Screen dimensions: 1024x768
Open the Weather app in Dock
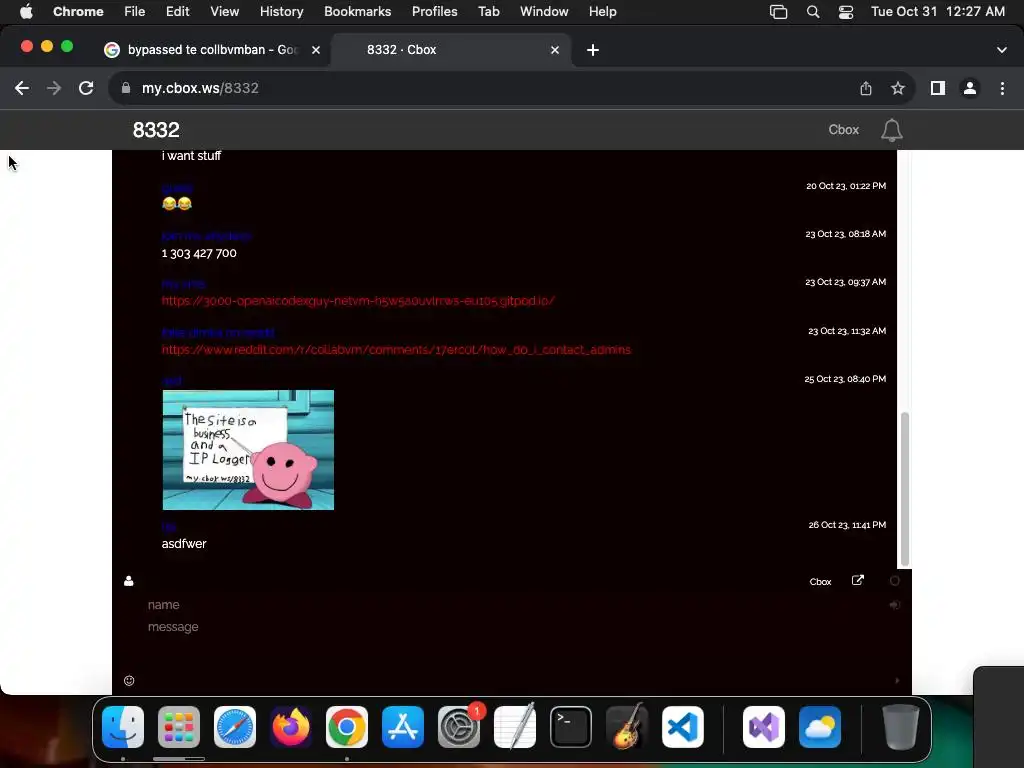click(x=820, y=727)
